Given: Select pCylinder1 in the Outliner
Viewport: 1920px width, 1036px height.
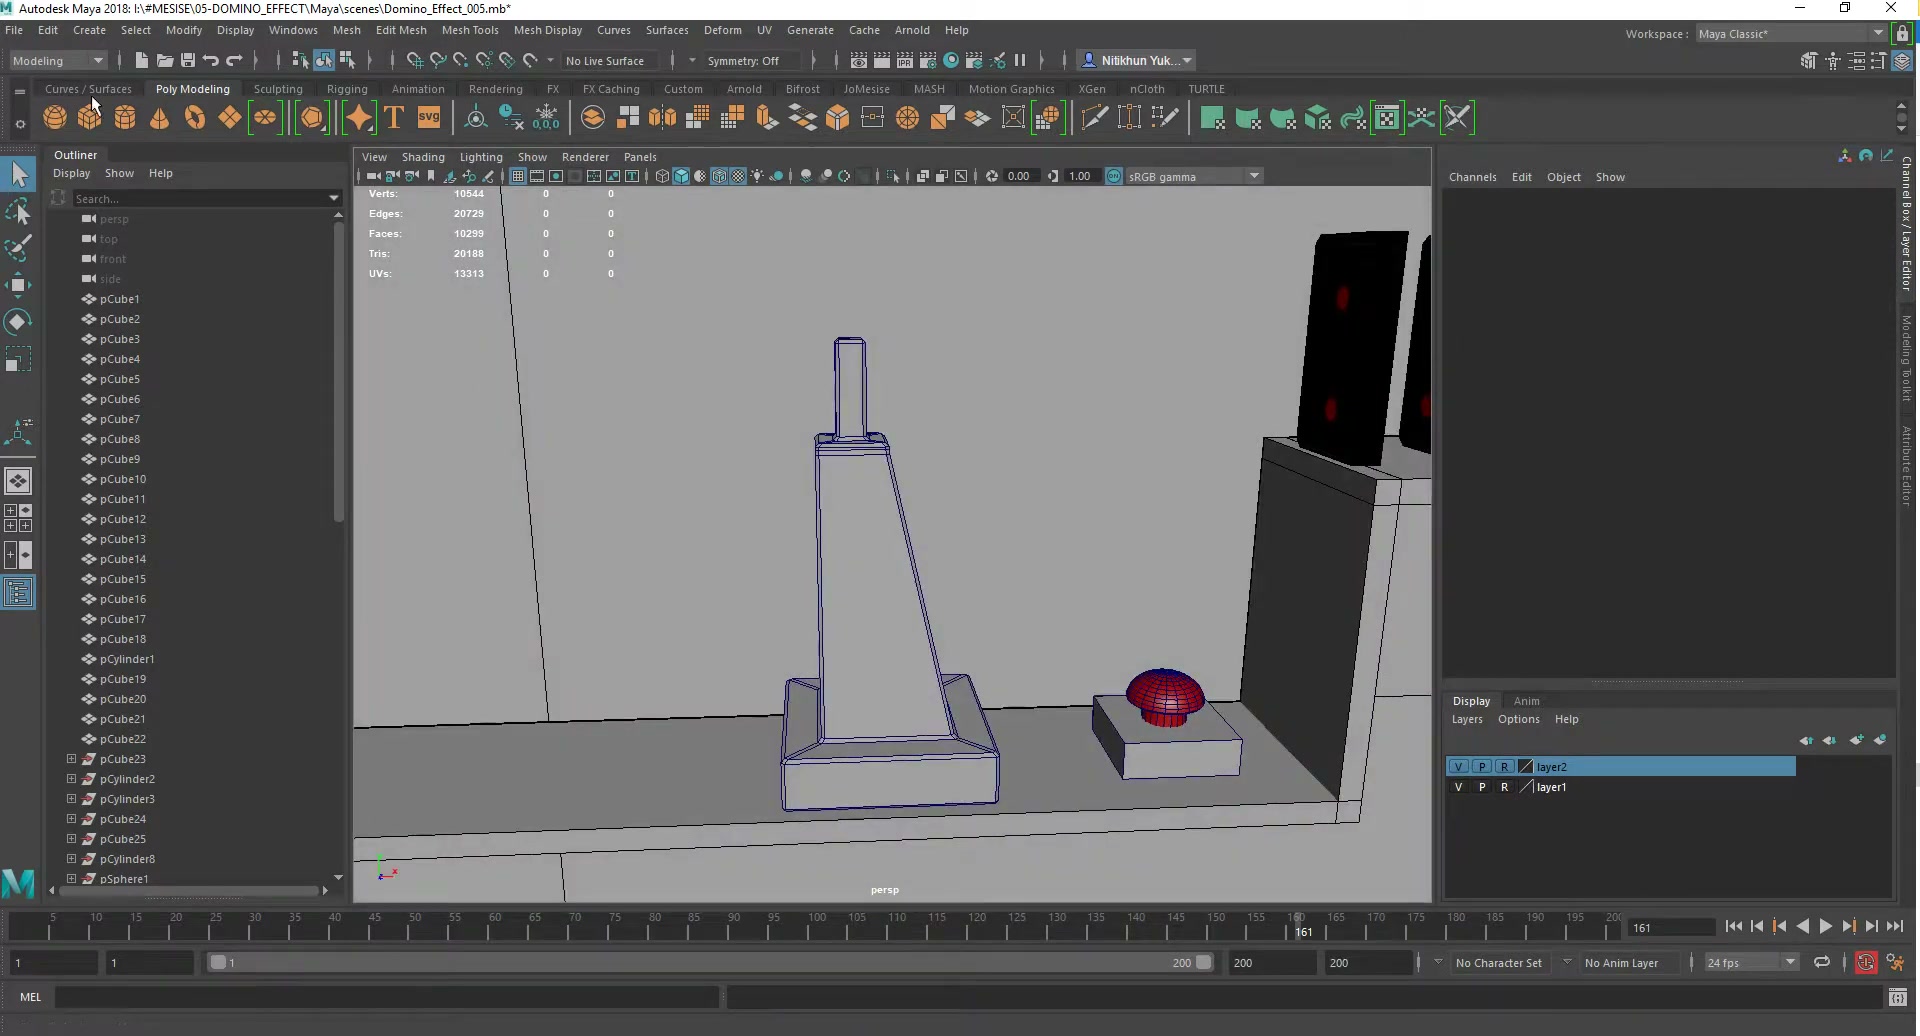Looking at the screenshot, I should click(x=127, y=659).
